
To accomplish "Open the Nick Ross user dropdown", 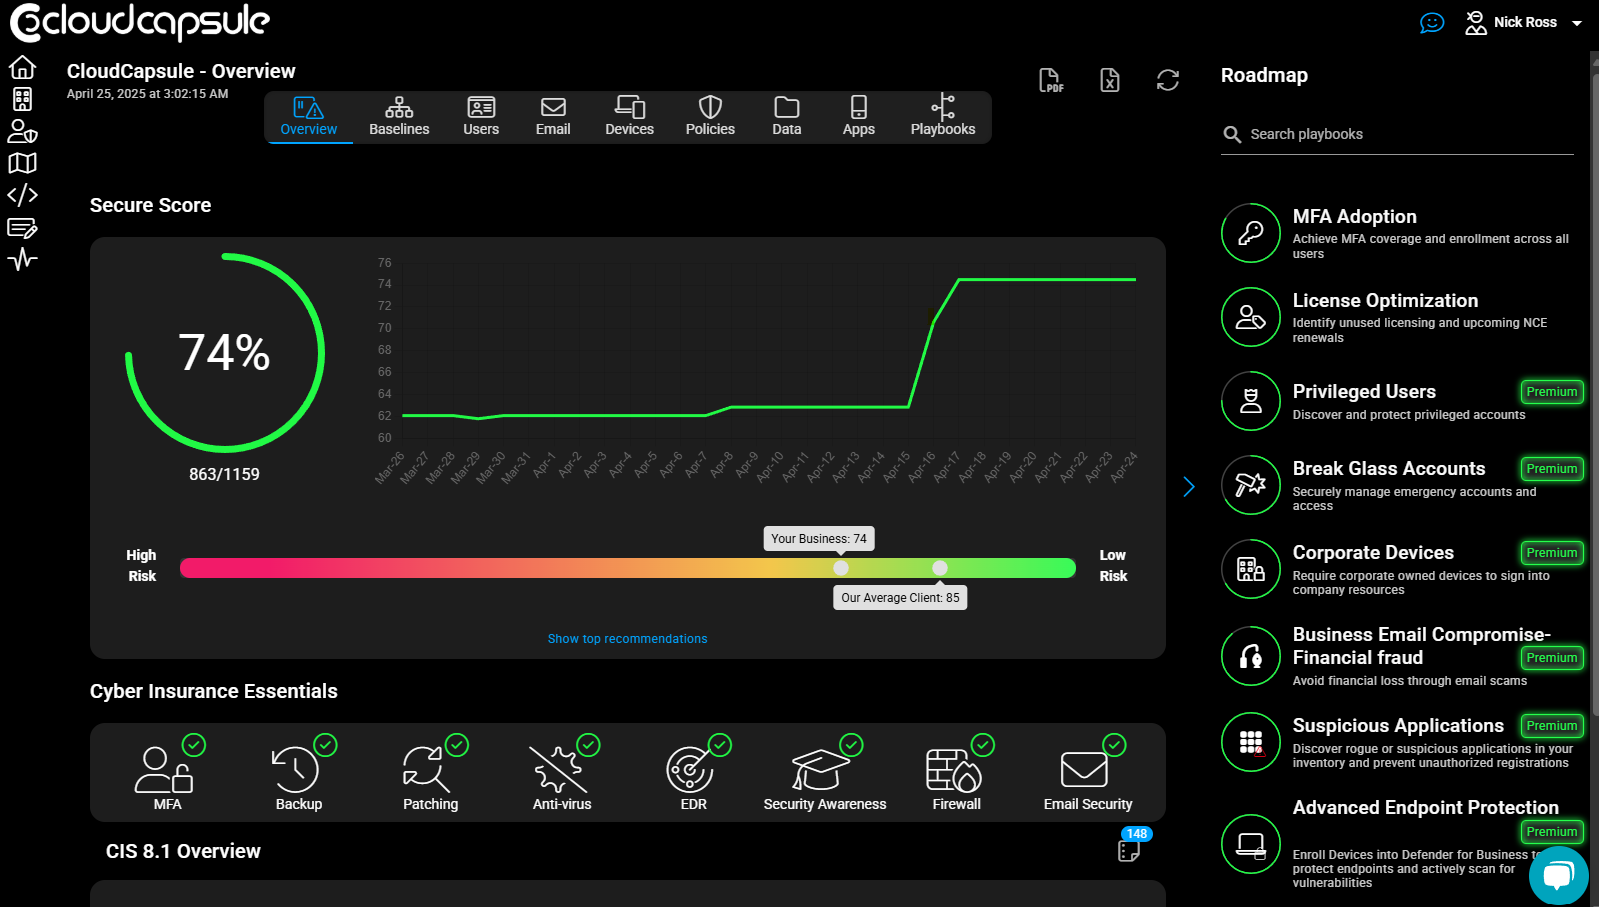I will coord(1524,22).
